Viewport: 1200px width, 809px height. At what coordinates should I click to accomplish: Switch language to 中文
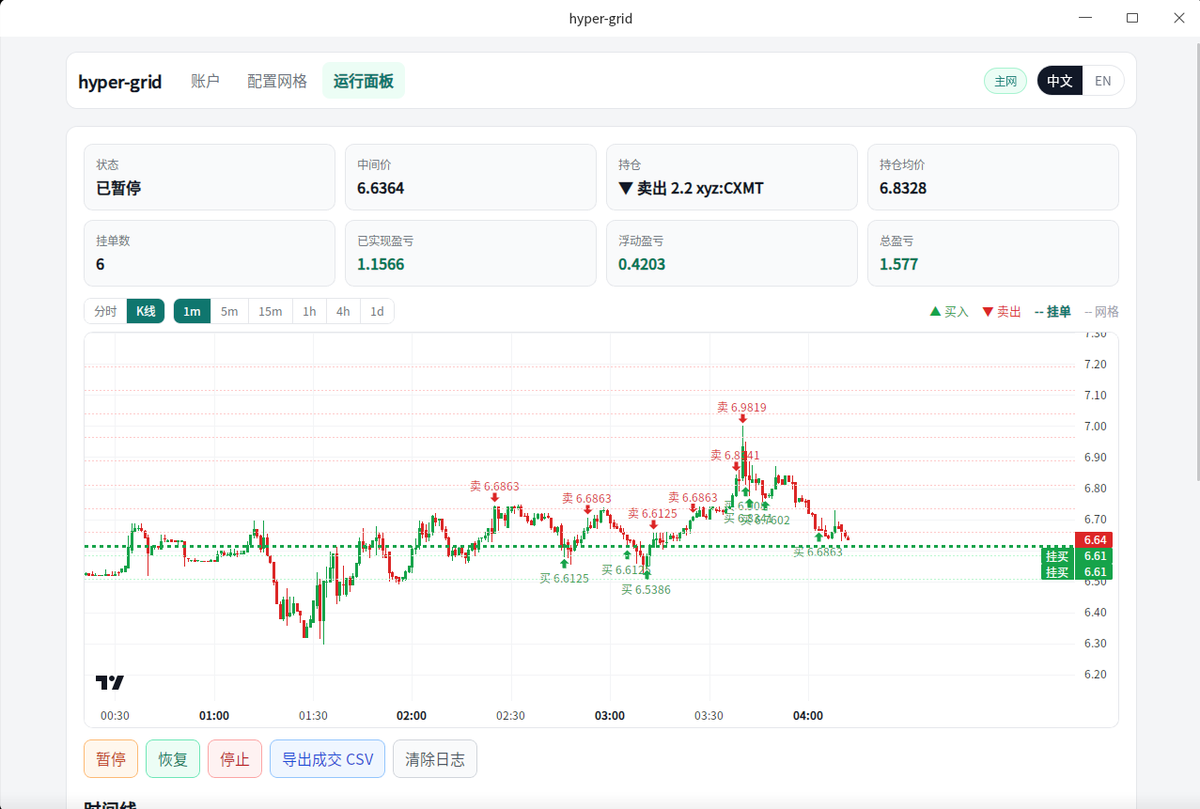[x=1060, y=81]
